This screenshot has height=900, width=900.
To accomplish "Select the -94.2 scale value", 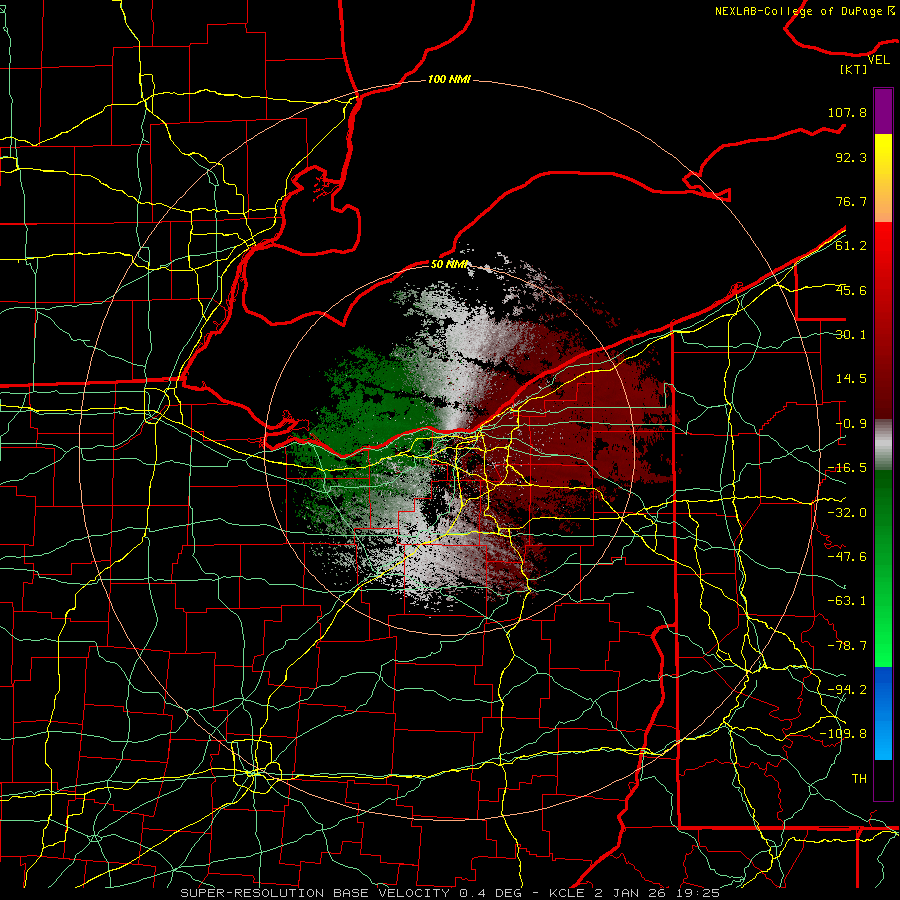I will (847, 689).
